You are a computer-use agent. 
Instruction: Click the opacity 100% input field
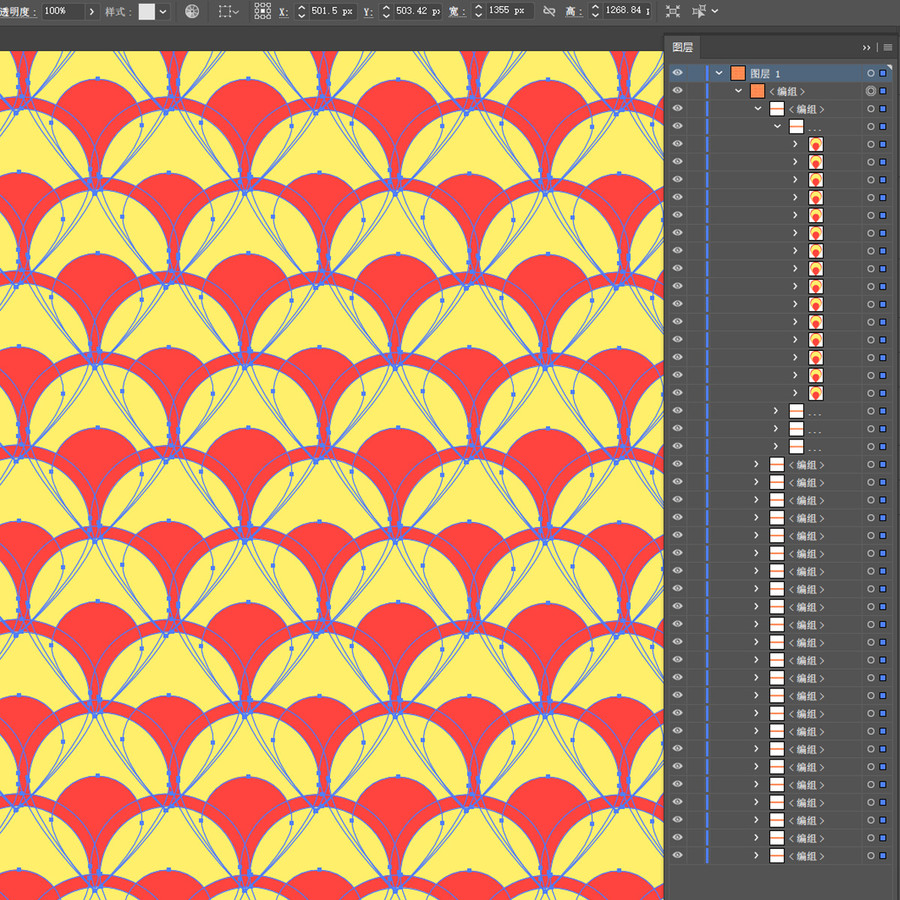click(63, 11)
